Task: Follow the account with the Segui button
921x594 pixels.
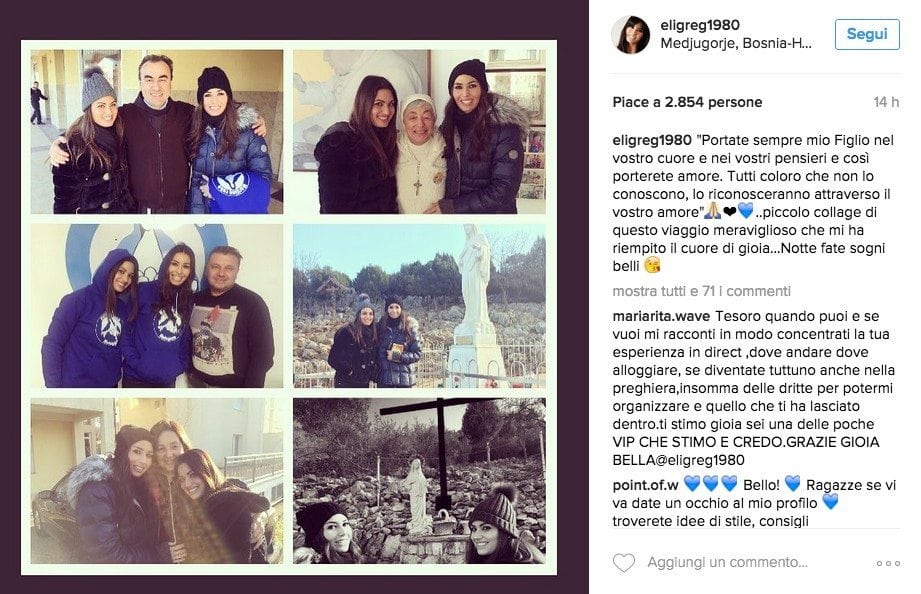Action: pos(867,34)
